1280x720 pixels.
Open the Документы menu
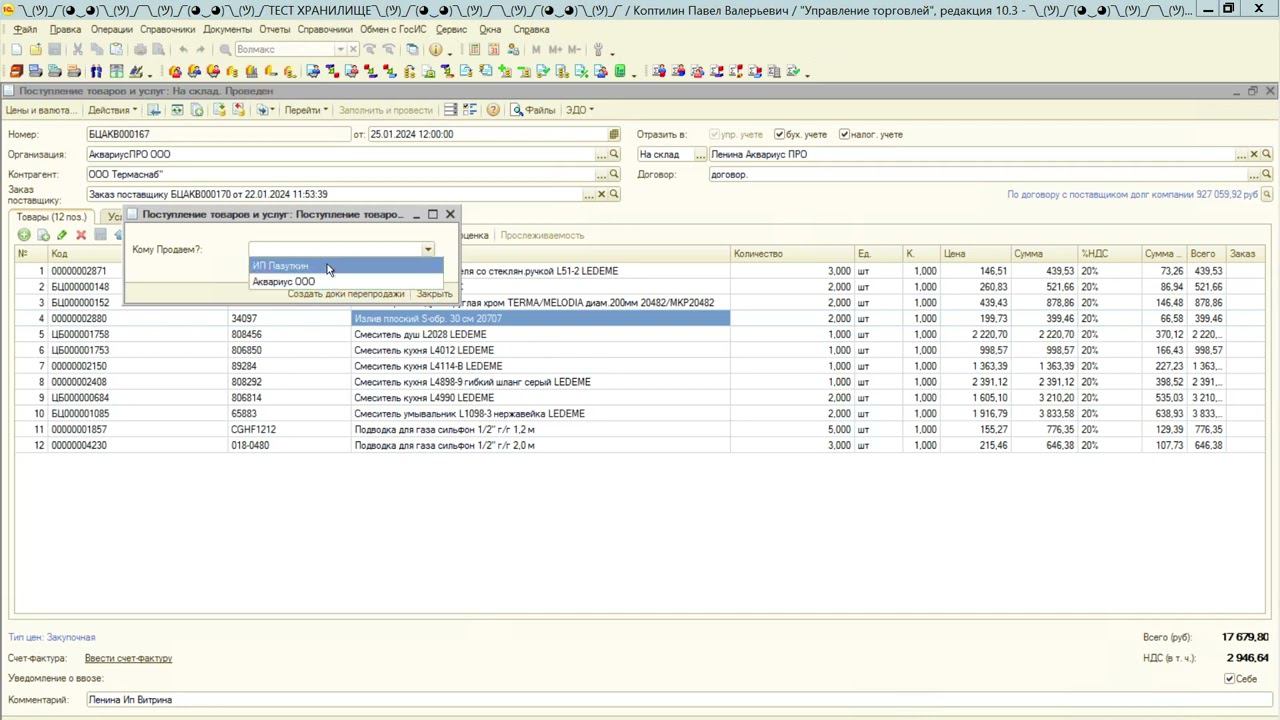227,29
